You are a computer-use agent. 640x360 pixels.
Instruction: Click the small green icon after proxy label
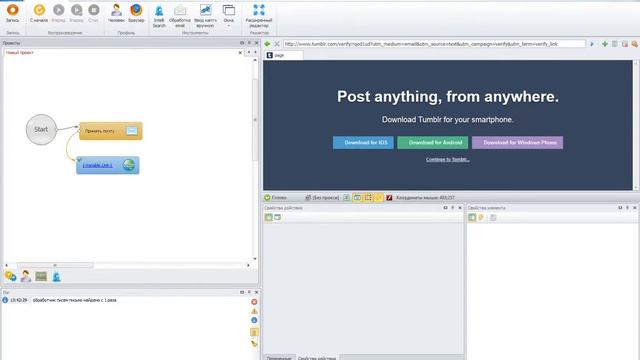click(x=347, y=198)
